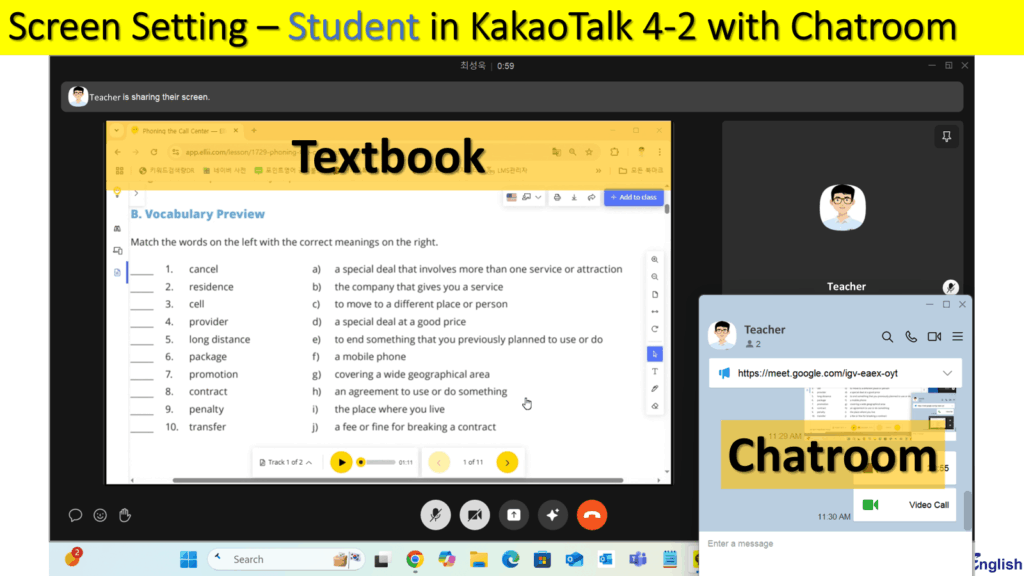Image resolution: width=1024 pixels, height=576 pixels.
Task: Open the meet.google.com link in notice
Action: pyautogui.click(x=818, y=374)
